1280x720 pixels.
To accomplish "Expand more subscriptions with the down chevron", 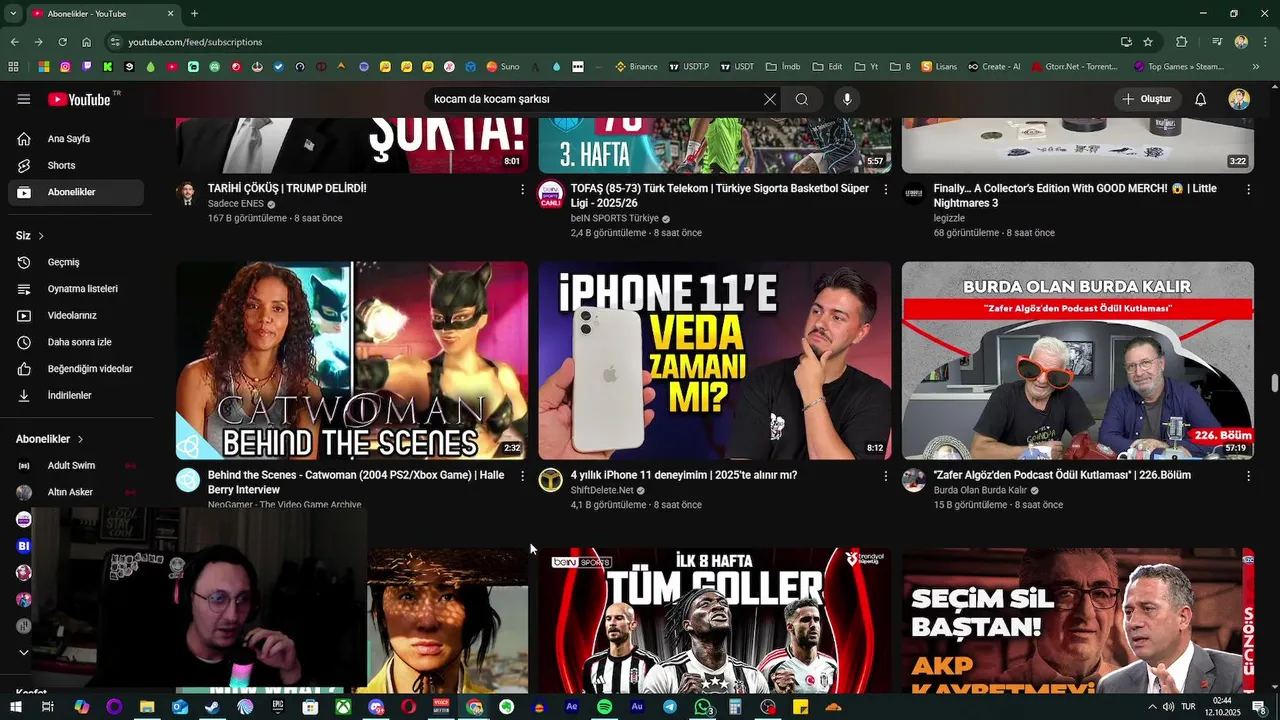I will tap(24, 653).
